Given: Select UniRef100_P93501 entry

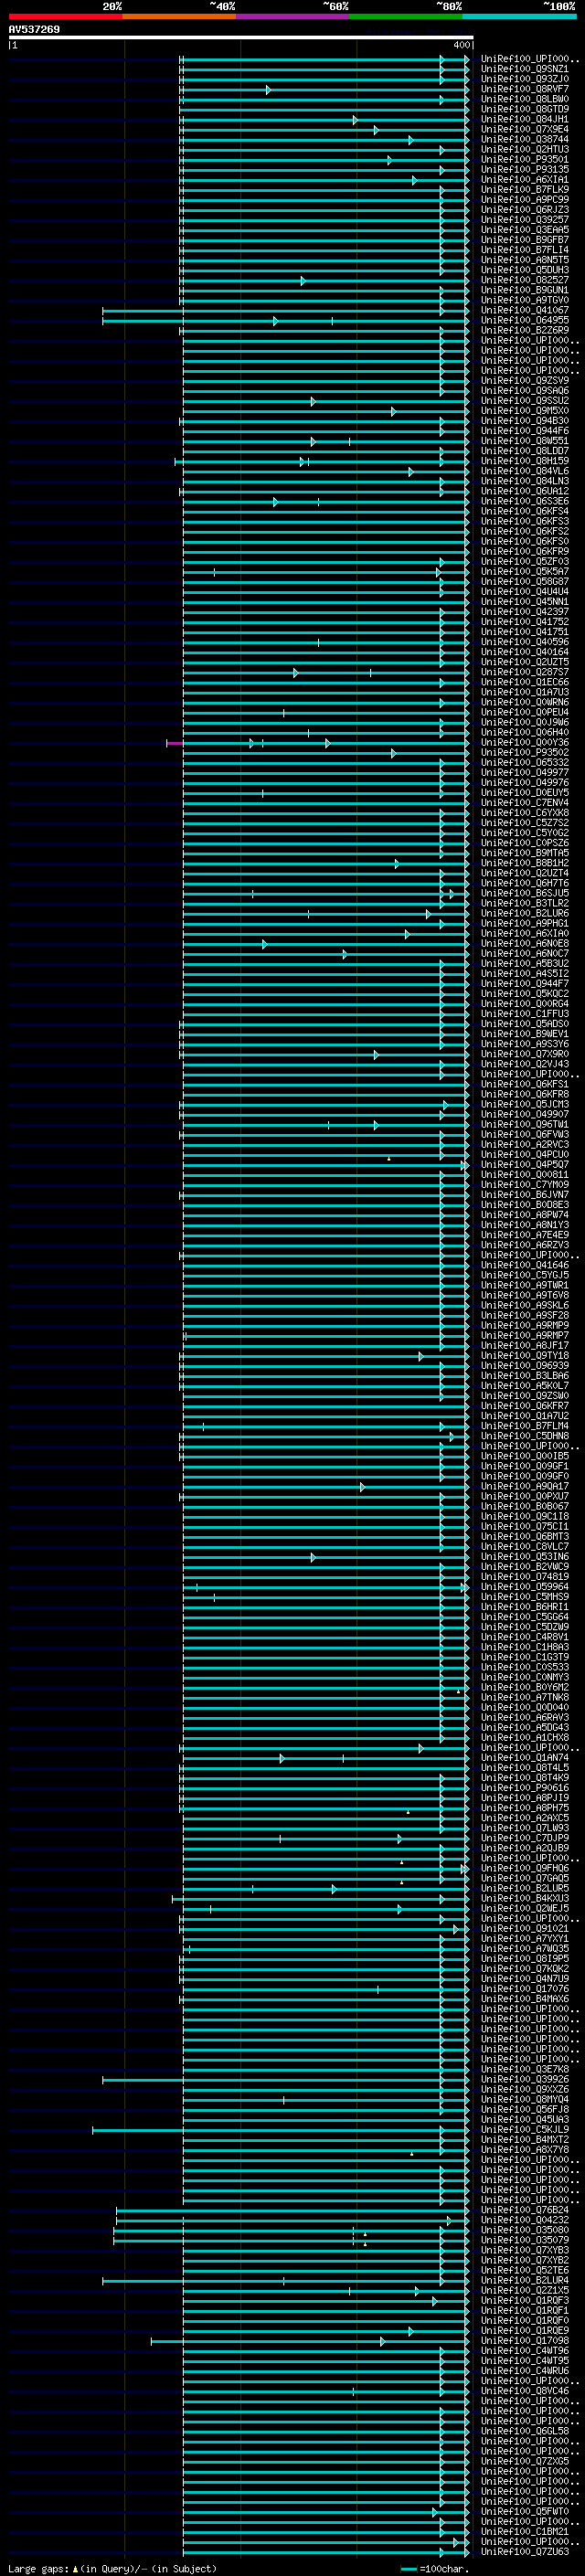Looking at the screenshot, I should coord(524,159).
